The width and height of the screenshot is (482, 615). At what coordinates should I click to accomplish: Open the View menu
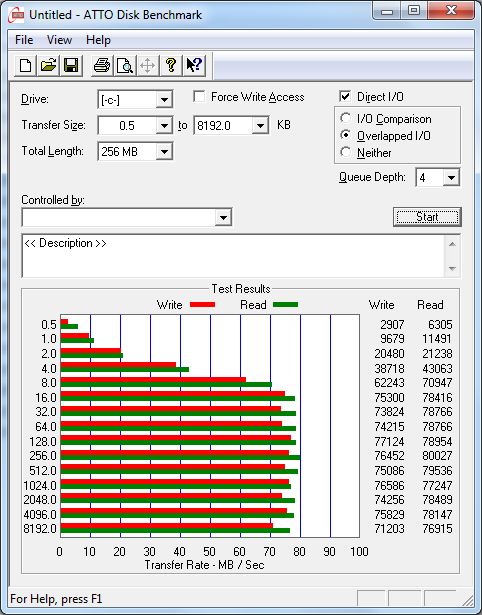click(x=59, y=40)
